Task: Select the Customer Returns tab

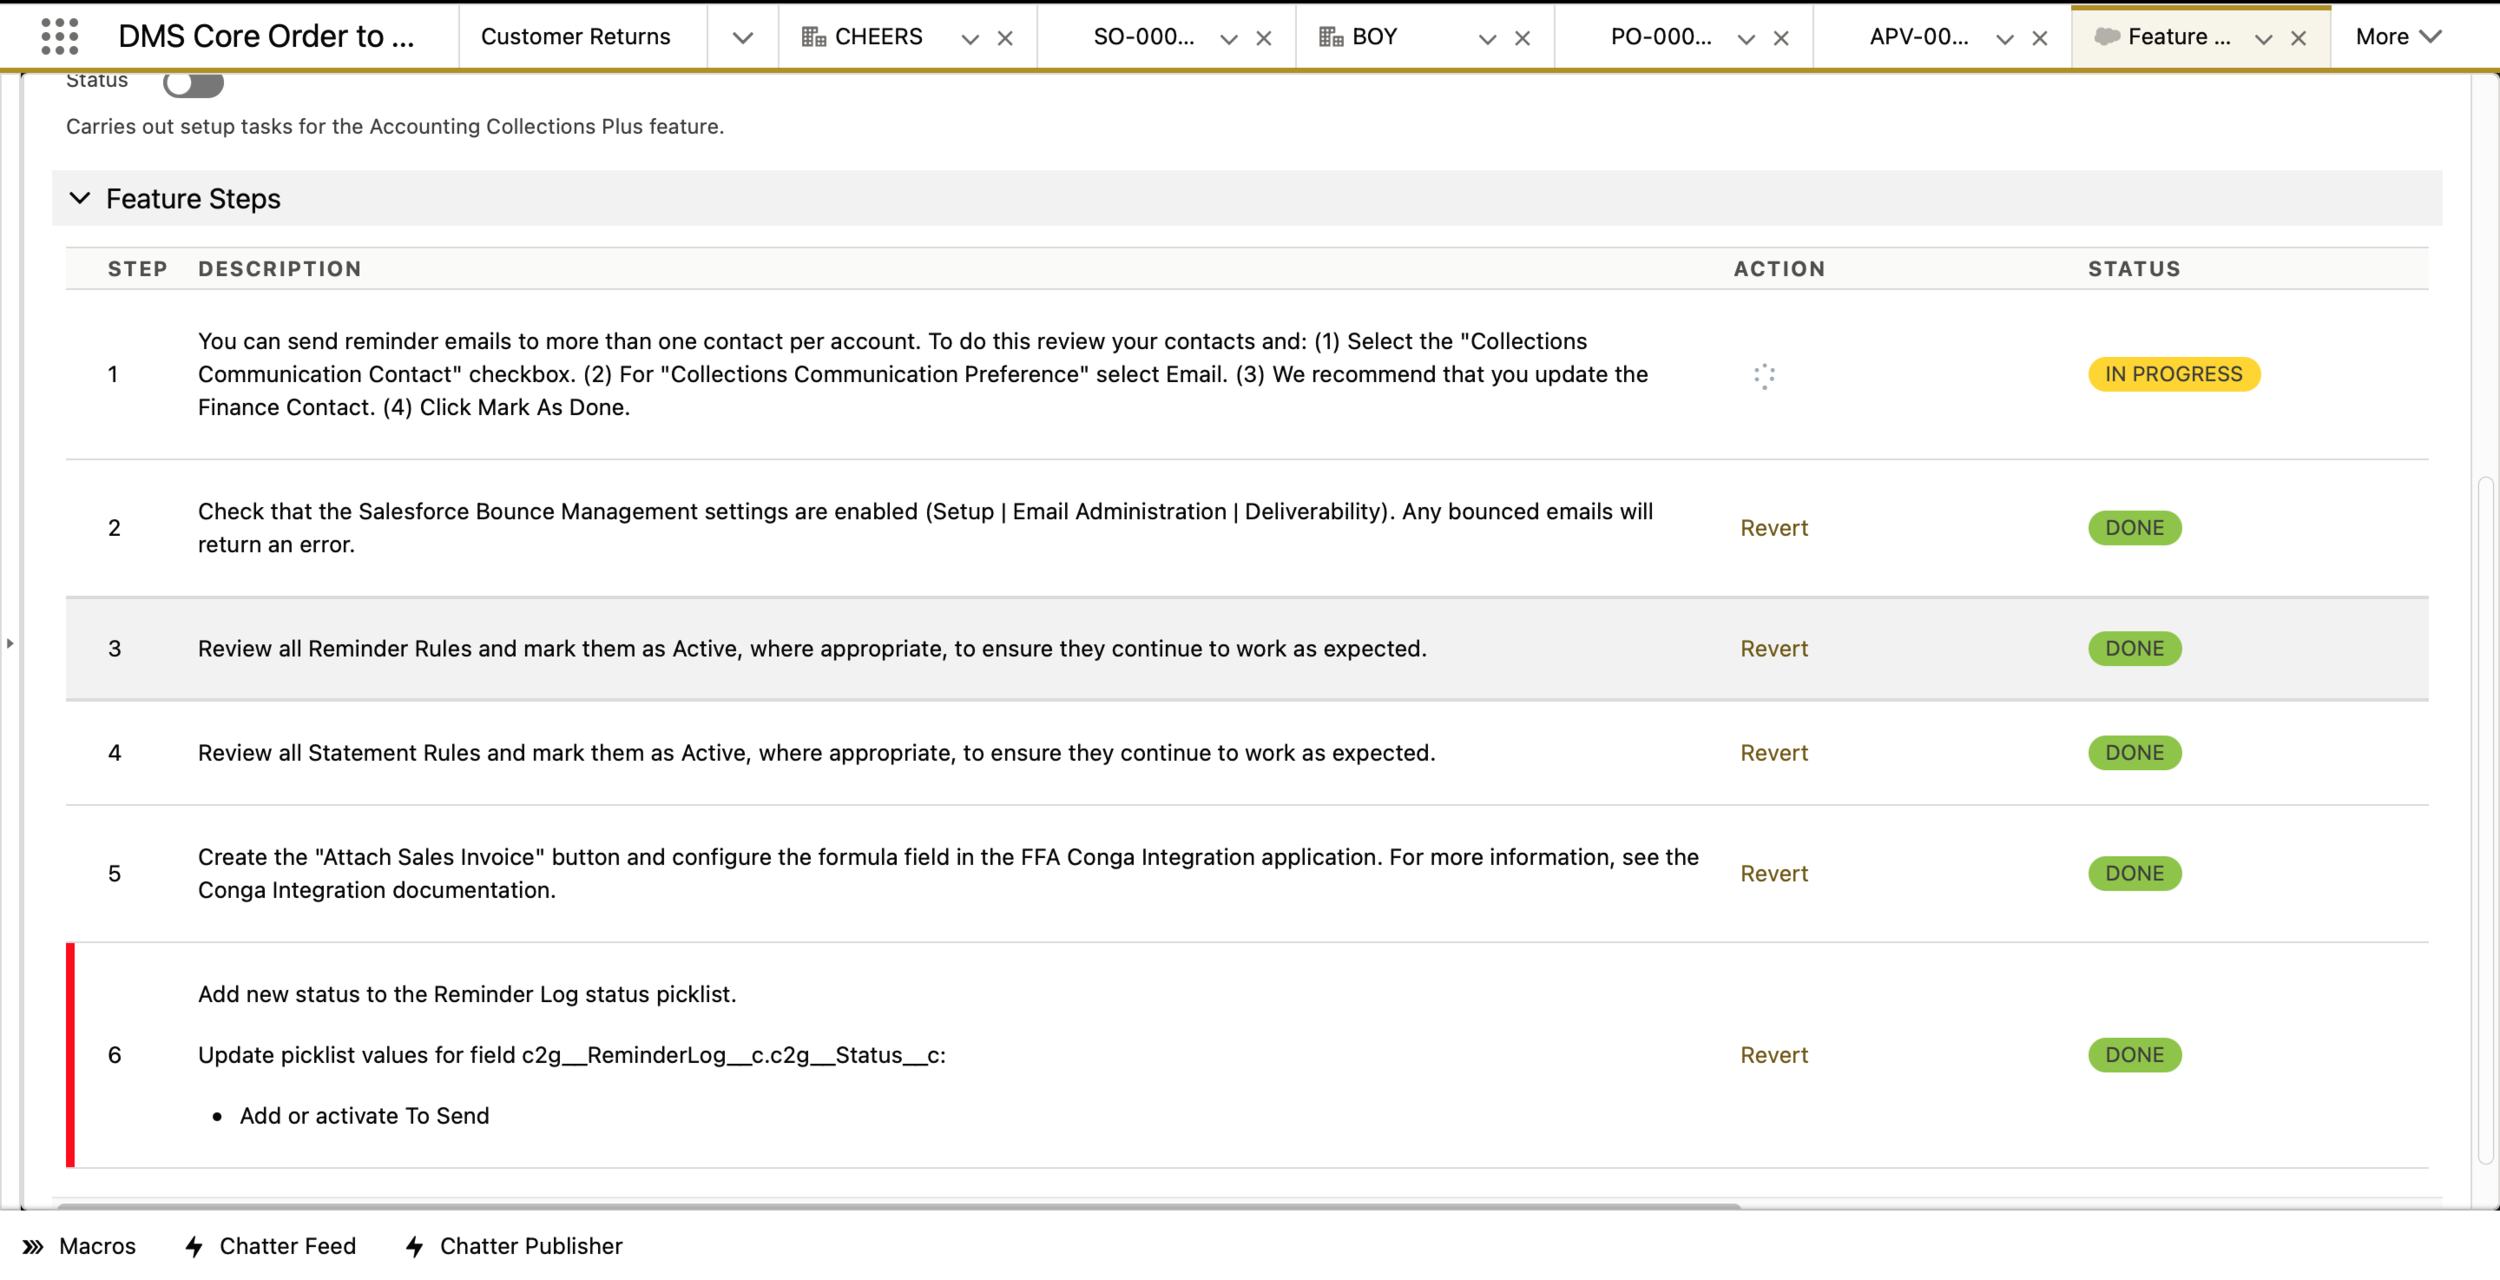Action: pyautogui.click(x=575, y=37)
